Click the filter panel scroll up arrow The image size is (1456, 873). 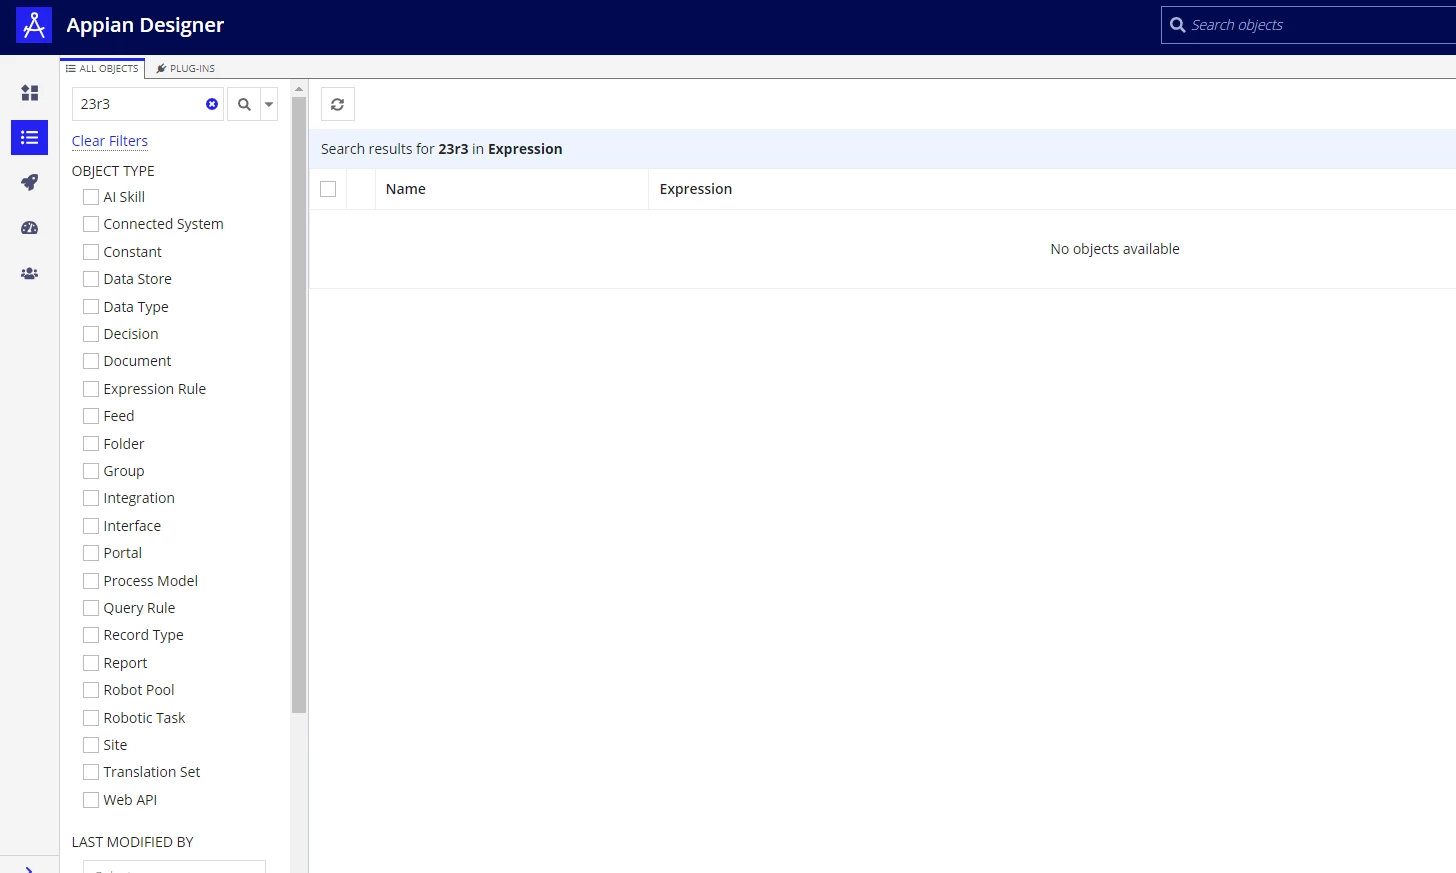(x=299, y=88)
